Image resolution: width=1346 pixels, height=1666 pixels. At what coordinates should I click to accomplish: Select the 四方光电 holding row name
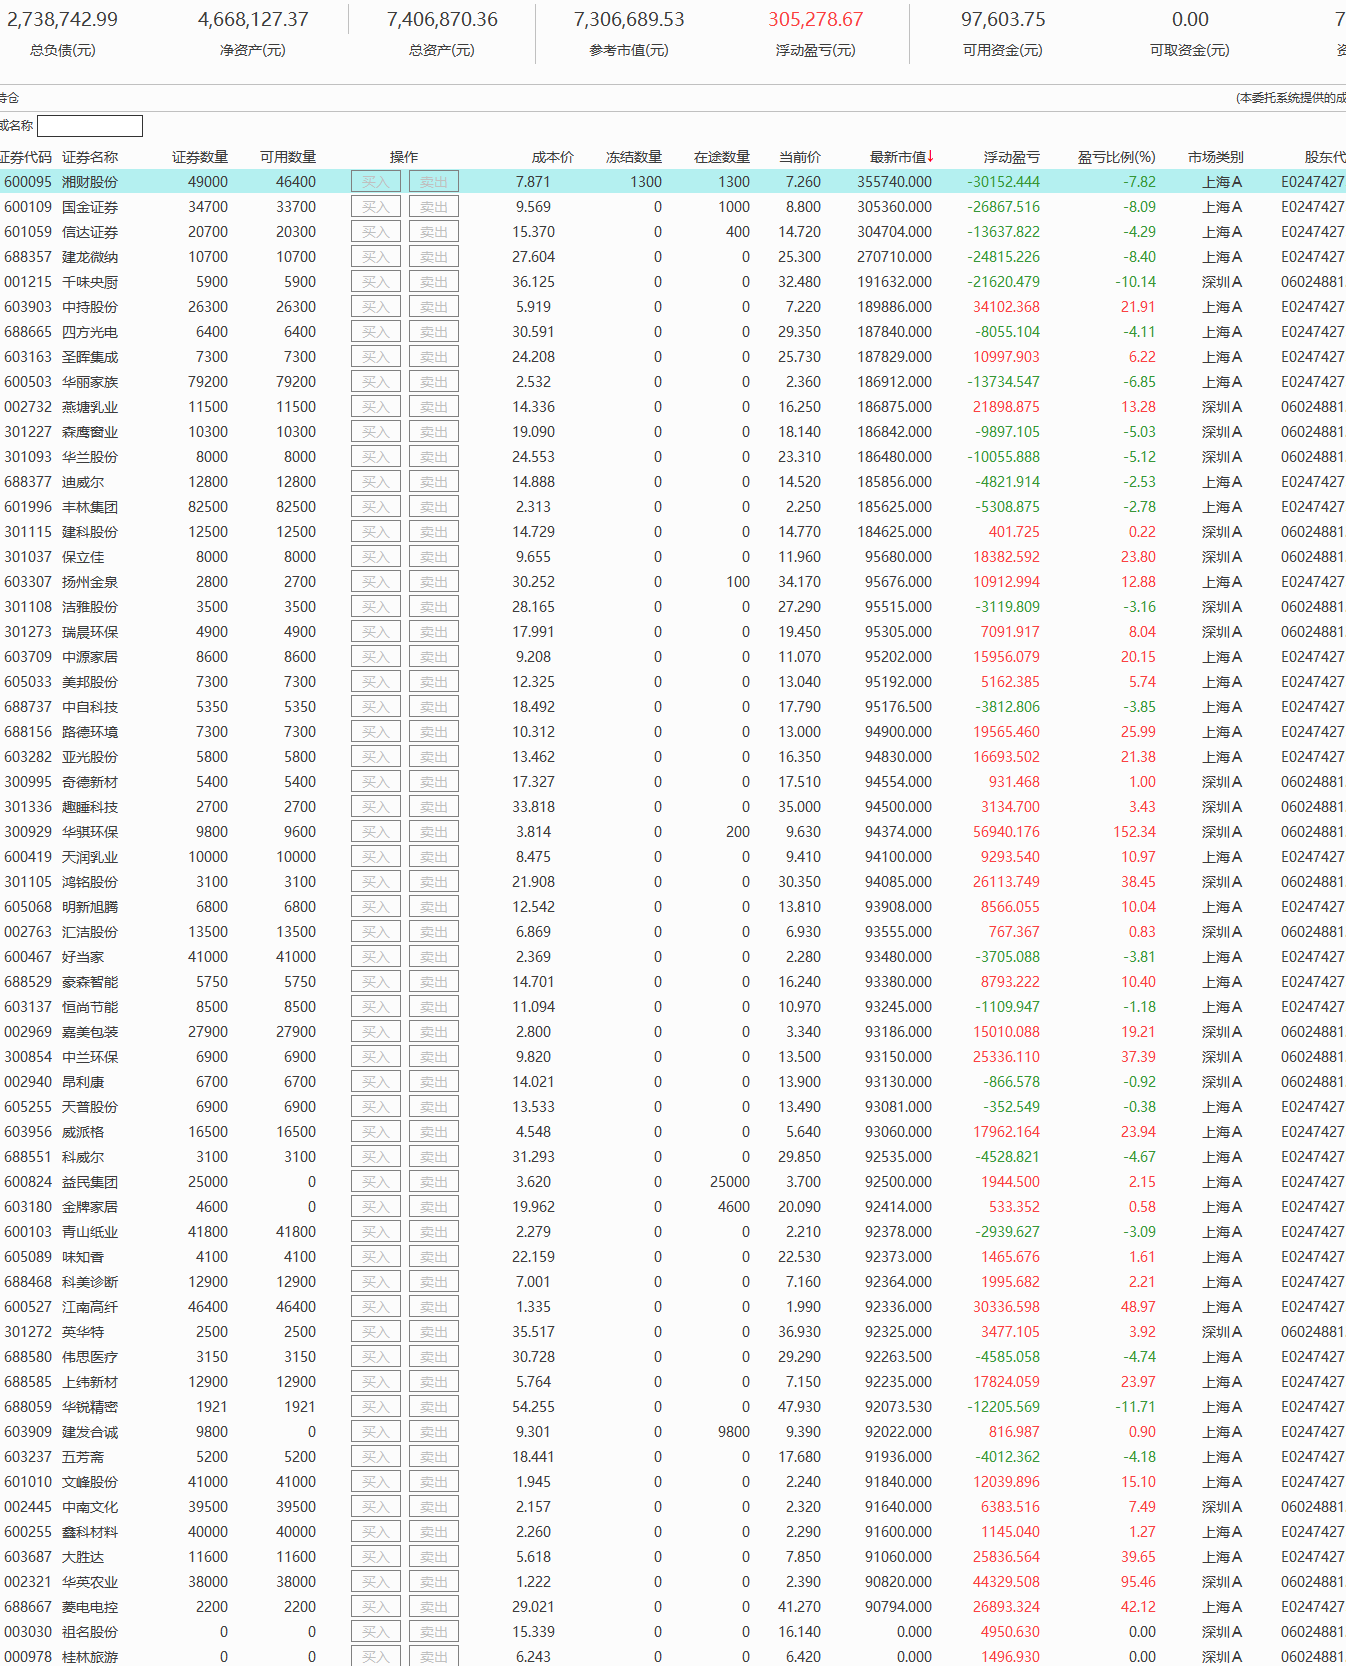pos(90,332)
